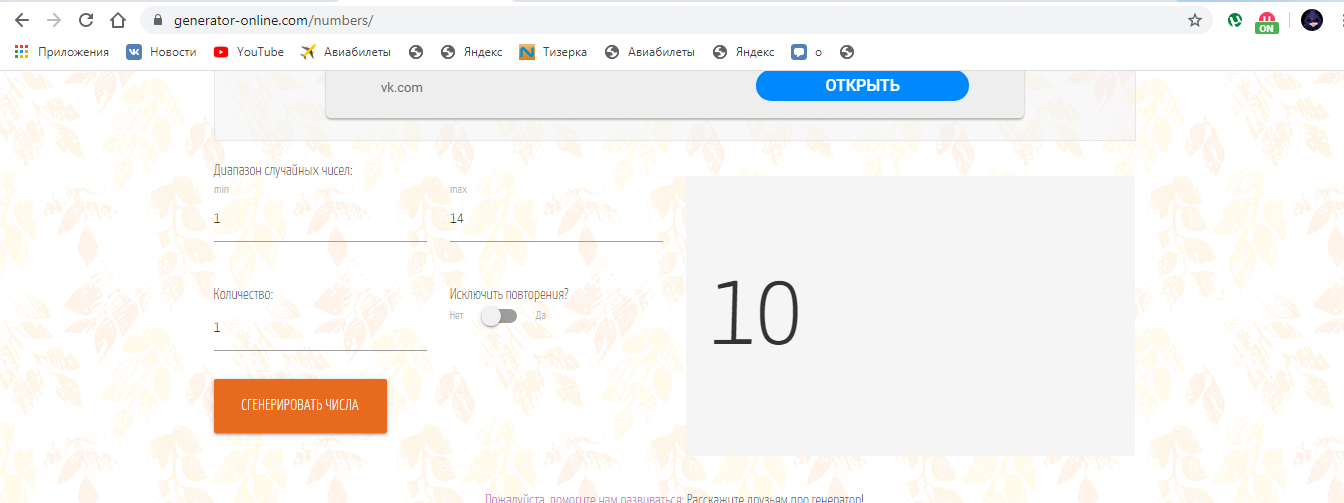Reload the page with the refresh icon

point(86,20)
